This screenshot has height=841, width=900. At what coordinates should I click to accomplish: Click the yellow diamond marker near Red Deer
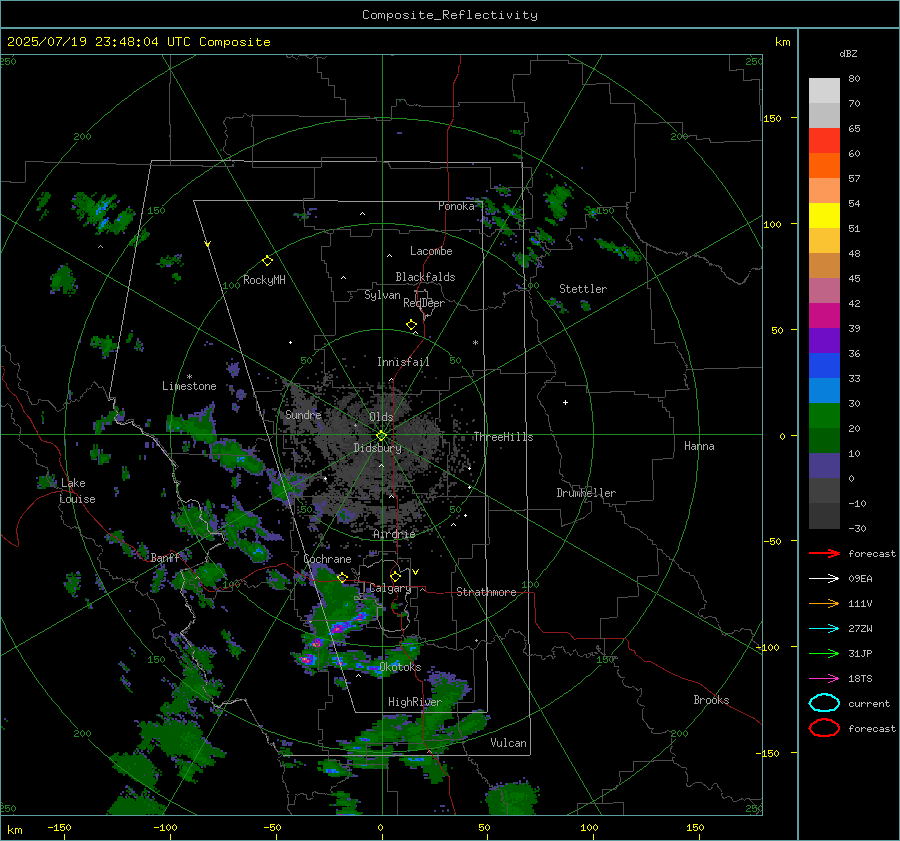pos(411,325)
